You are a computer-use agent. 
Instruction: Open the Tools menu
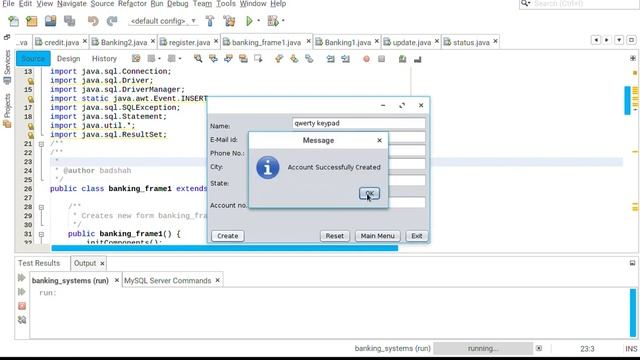(226, 4)
